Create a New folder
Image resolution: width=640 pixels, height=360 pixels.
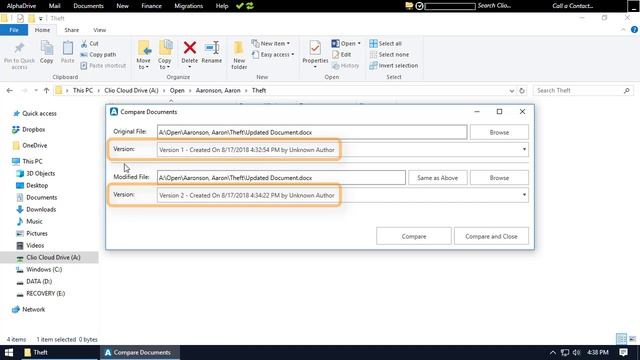point(239,55)
